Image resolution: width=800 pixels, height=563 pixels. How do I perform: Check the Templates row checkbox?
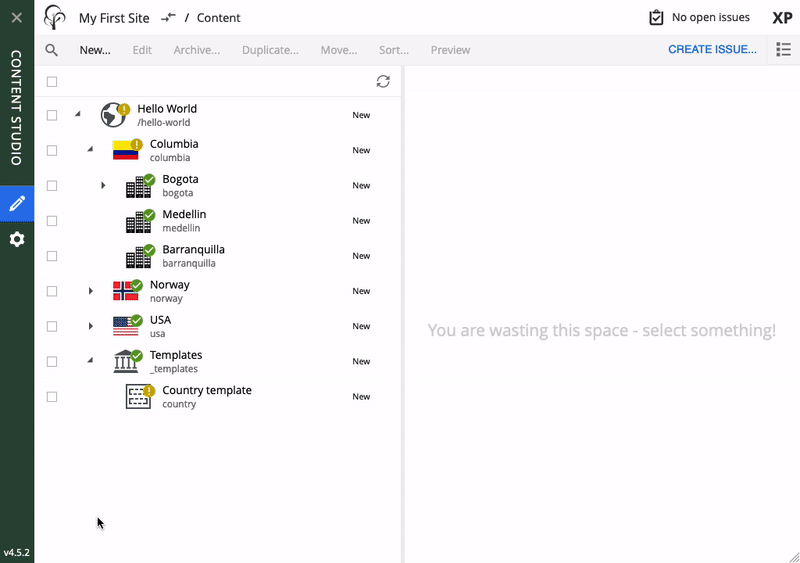click(52, 362)
